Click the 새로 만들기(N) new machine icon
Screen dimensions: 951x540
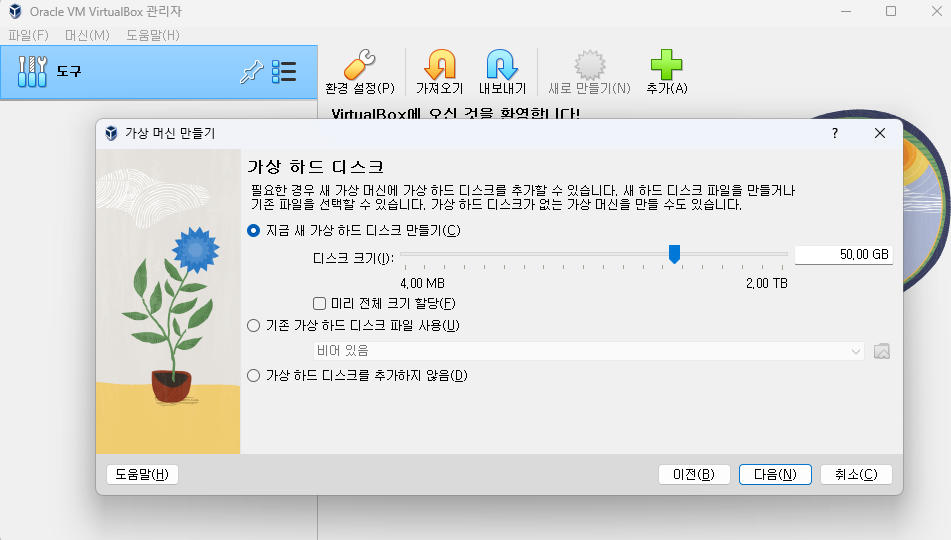click(590, 65)
